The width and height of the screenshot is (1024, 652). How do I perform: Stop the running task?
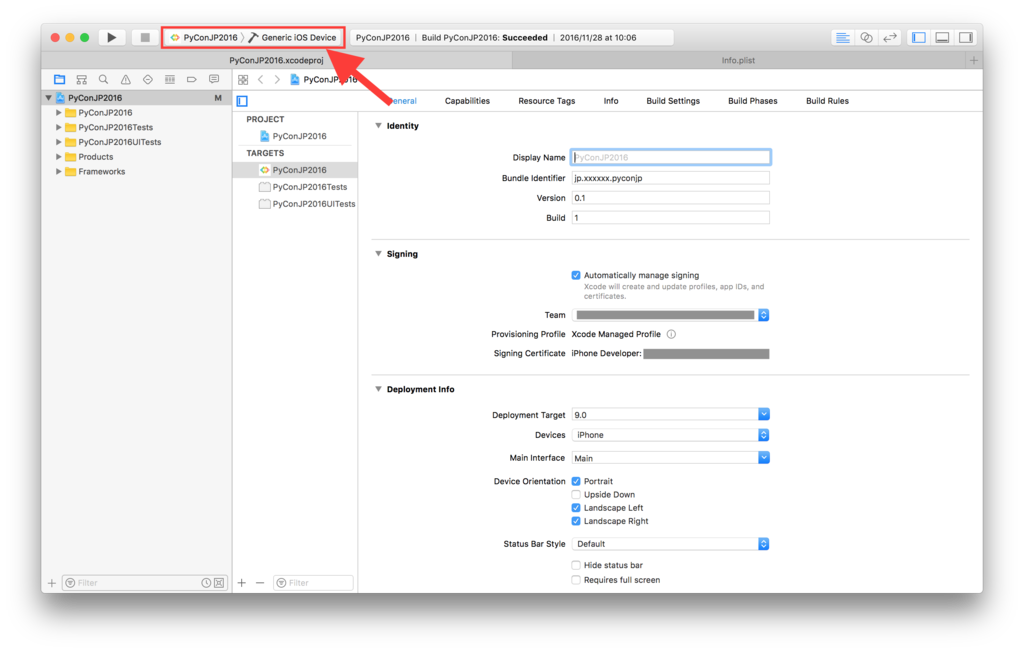pyautogui.click(x=145, y=37)
